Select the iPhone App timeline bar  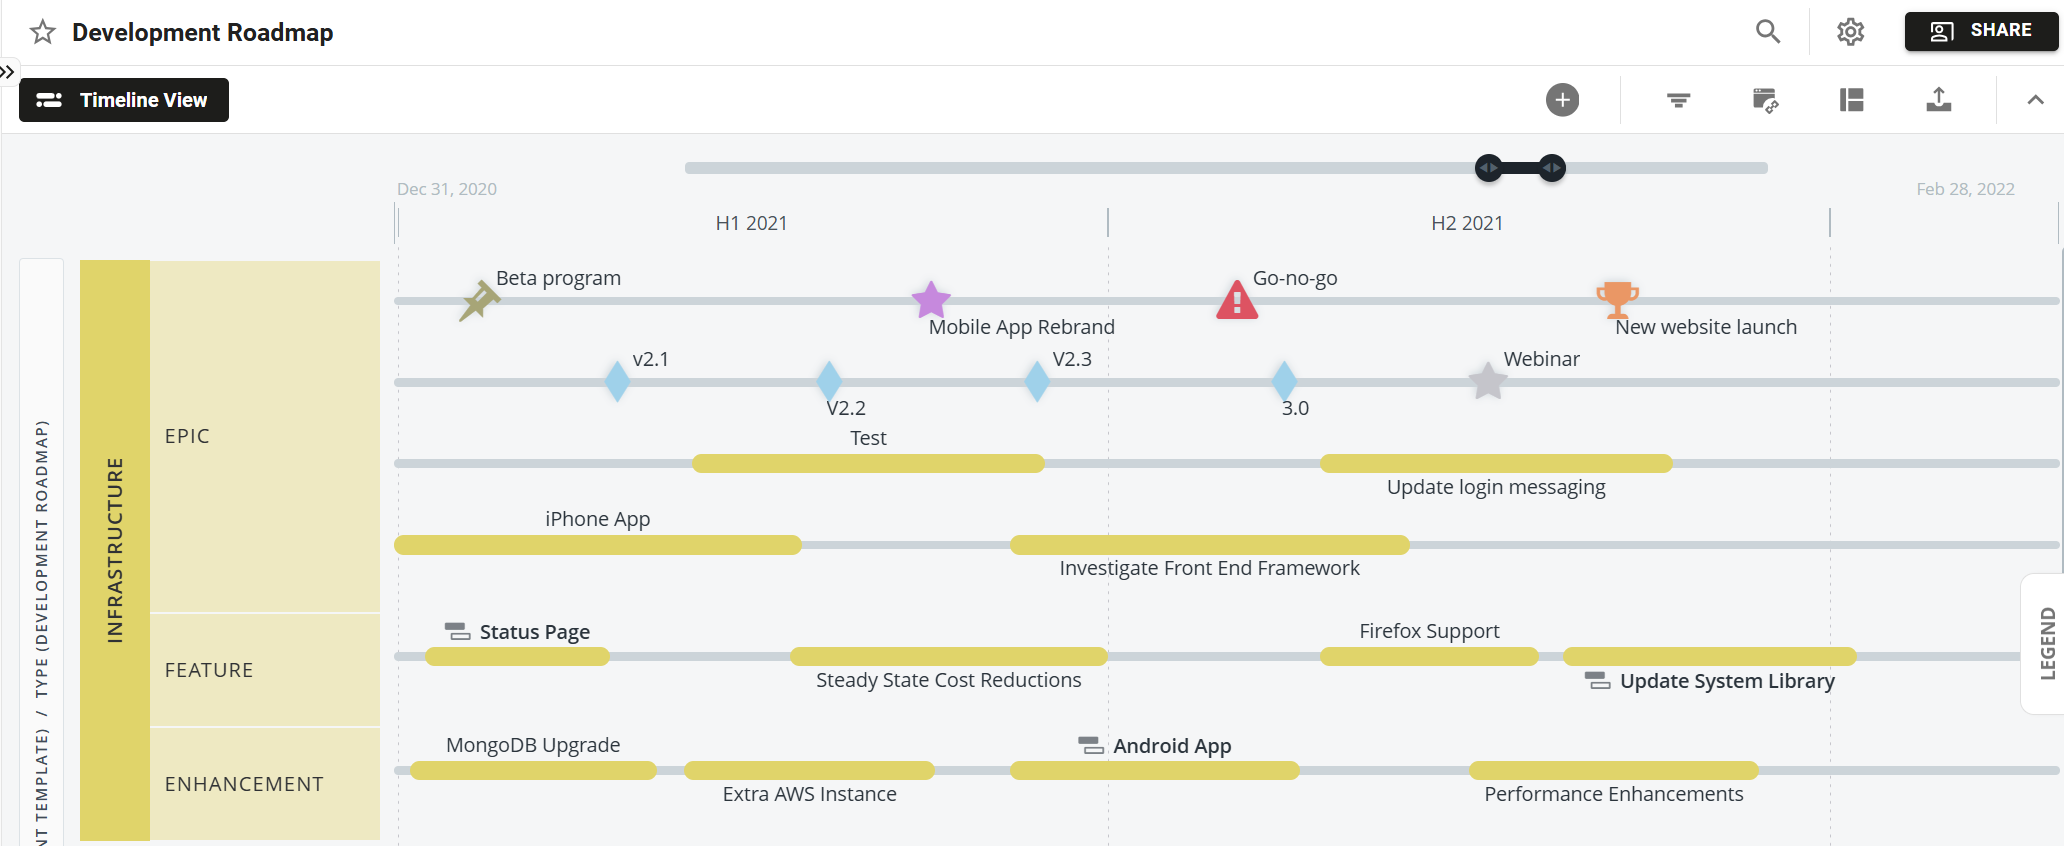pyautogui.click(x=598, y=545)
